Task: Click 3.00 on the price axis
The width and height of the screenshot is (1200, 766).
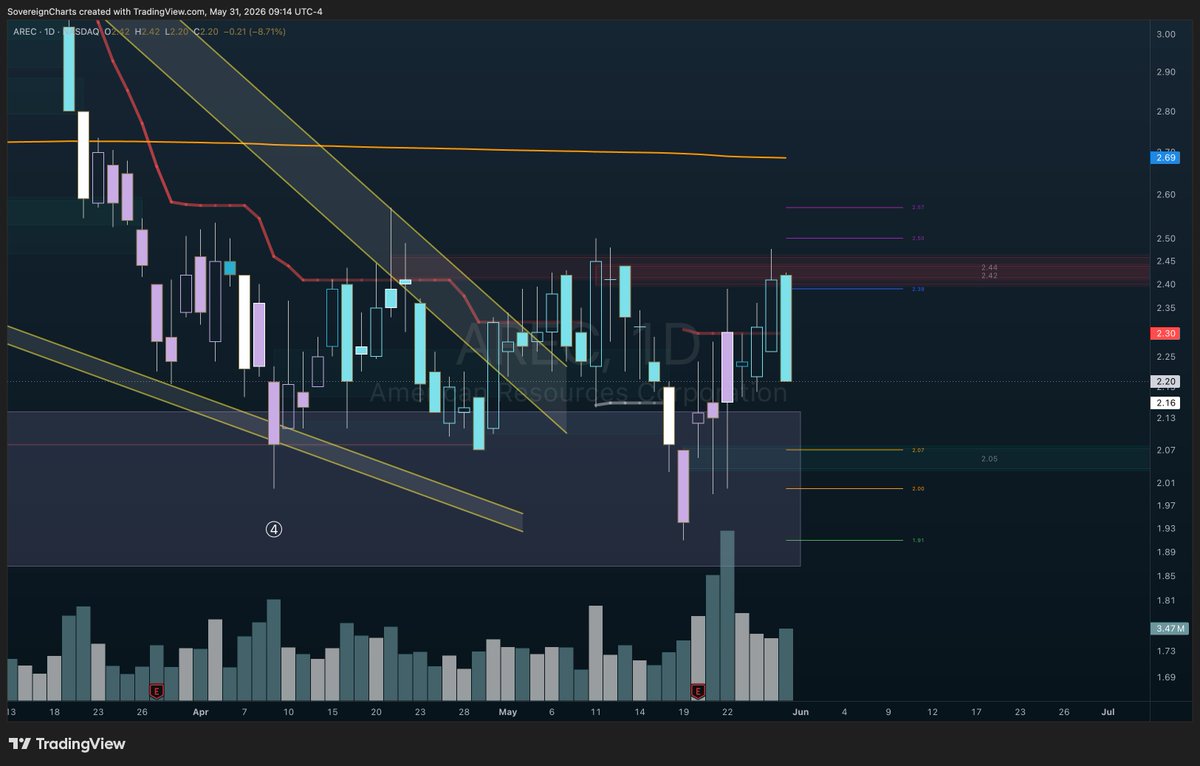Action: click(1166, 34)
